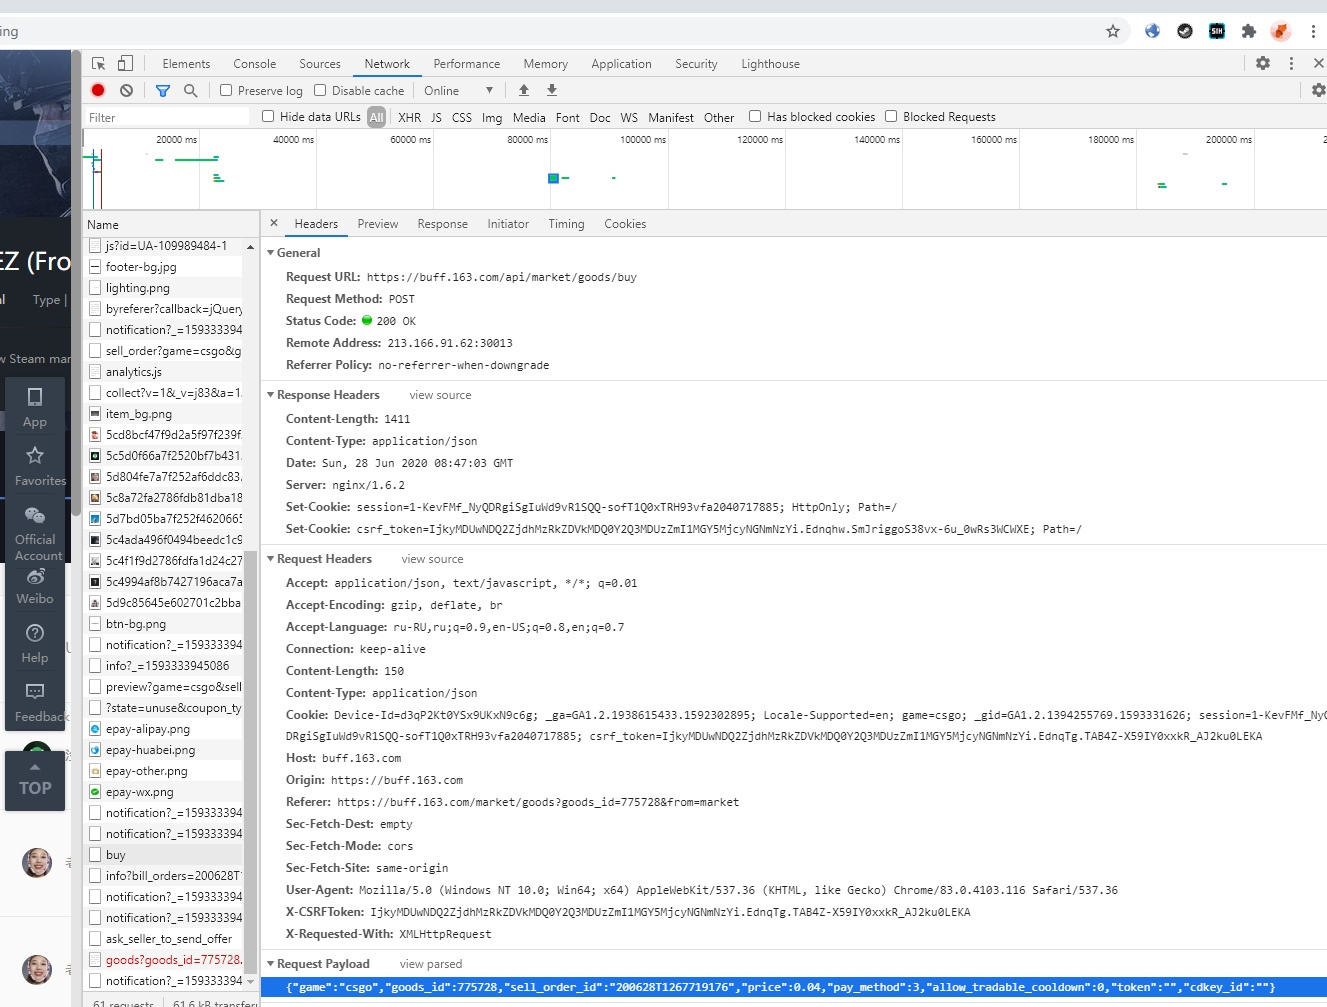Select the epay-alipay.png request
The width and height of the screenshot is (1327, 1007).
pyautogui.click(x=164, y=729)
